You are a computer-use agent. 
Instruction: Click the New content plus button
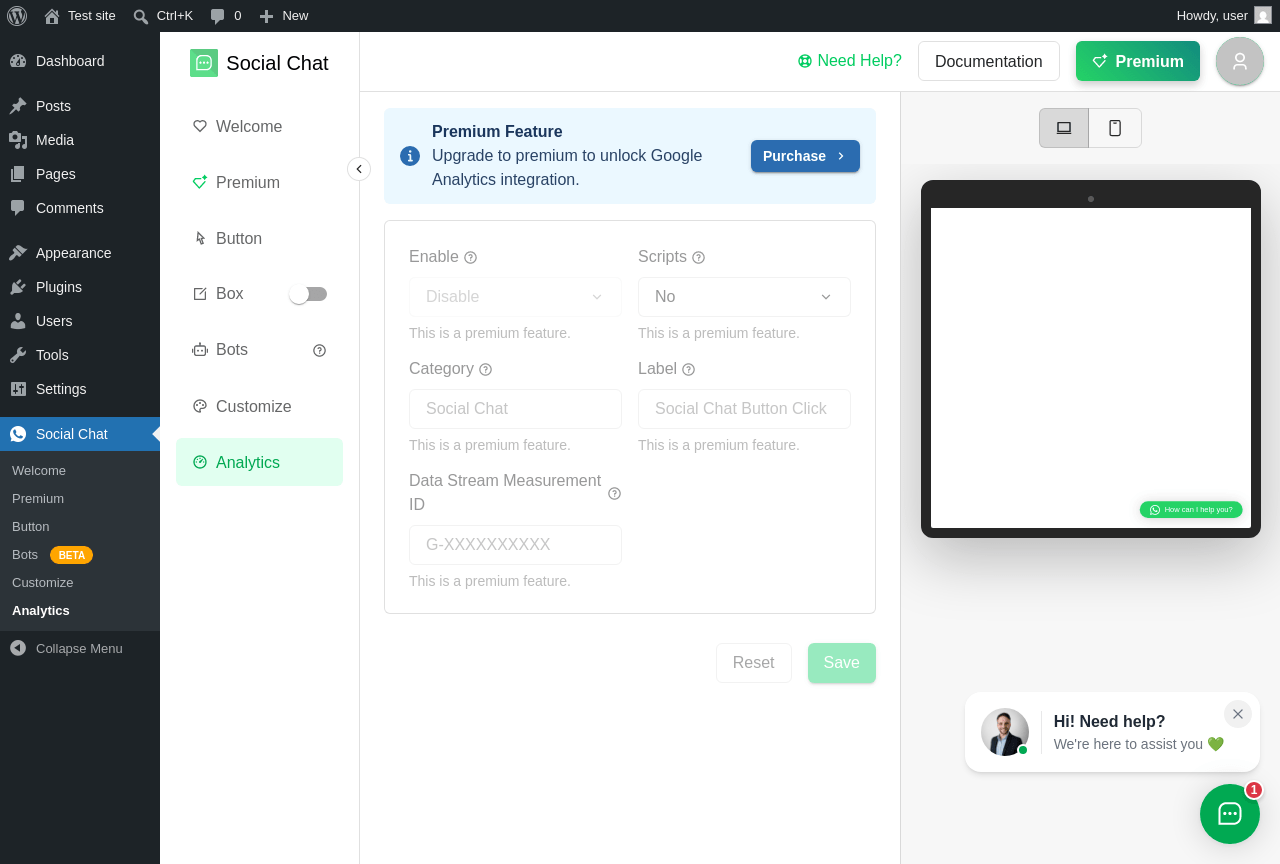tap(283, 16)
